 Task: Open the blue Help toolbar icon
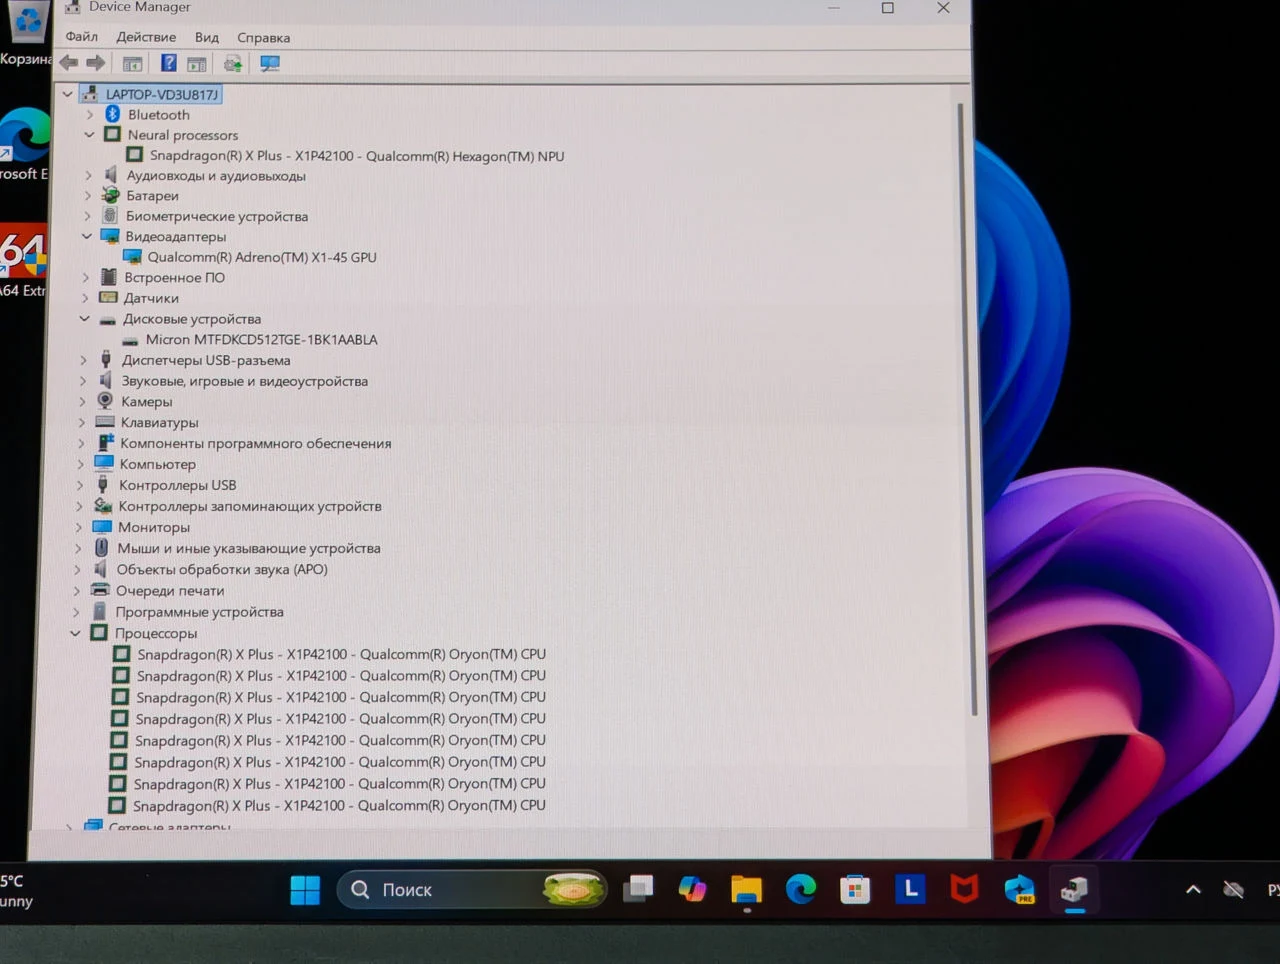[168, 63]
